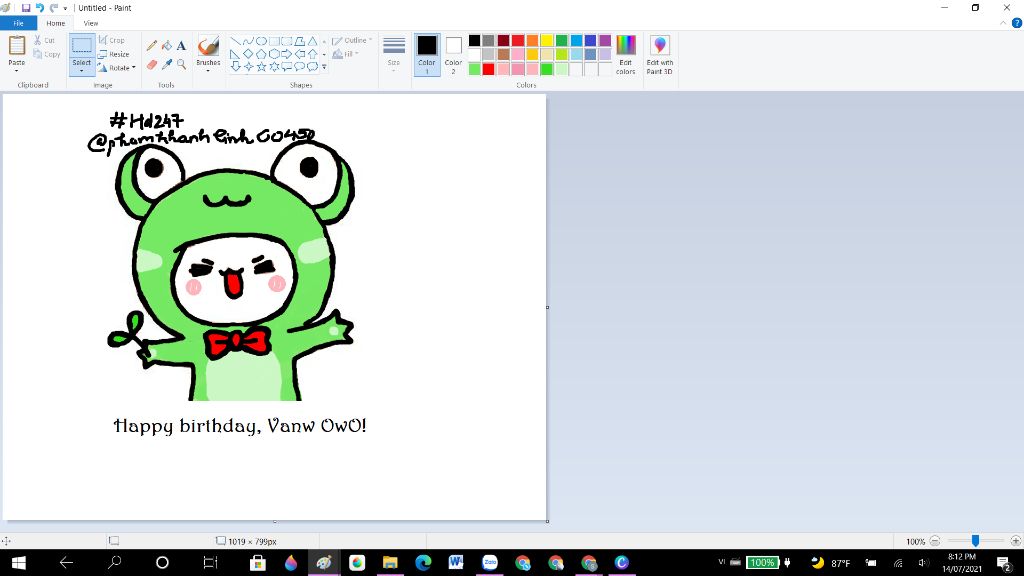The image size is (1024, 576).
Task: Open Microsoft Edge from taskbar
Action: point(423,562)
